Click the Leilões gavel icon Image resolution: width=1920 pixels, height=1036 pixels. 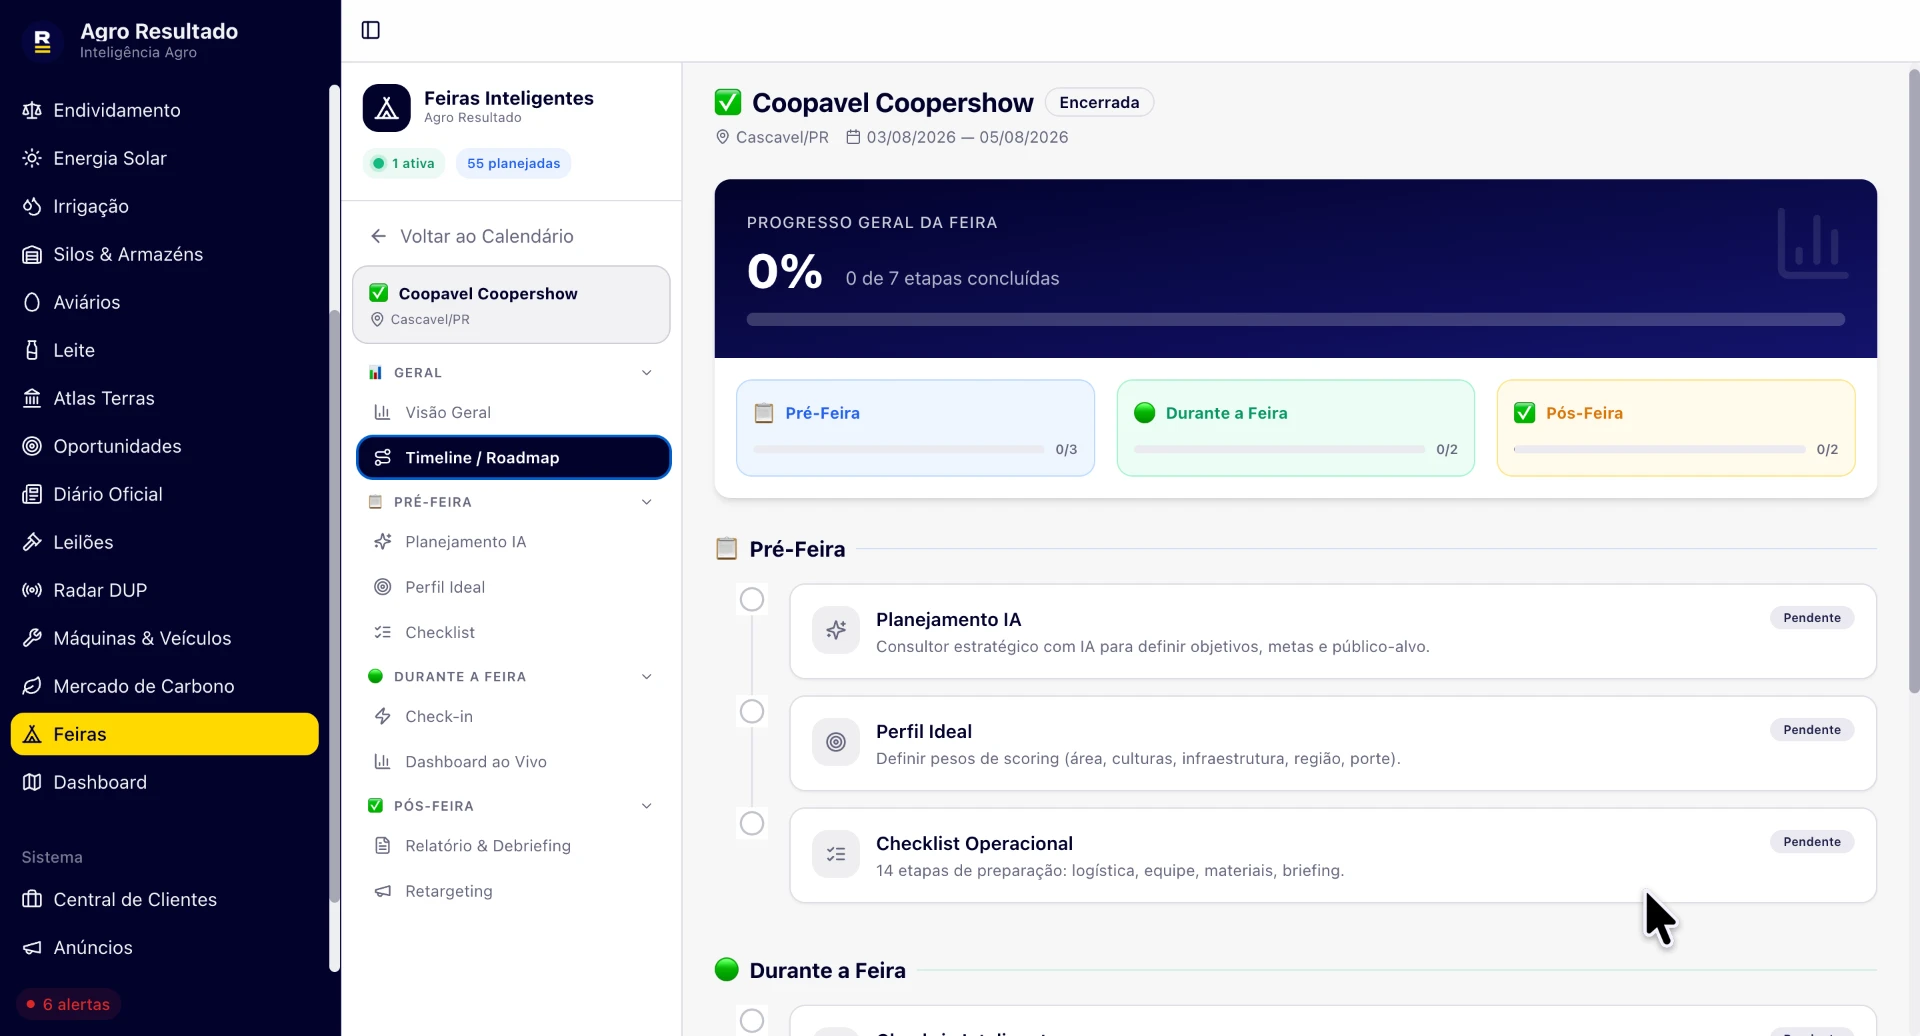coord(32,542)
